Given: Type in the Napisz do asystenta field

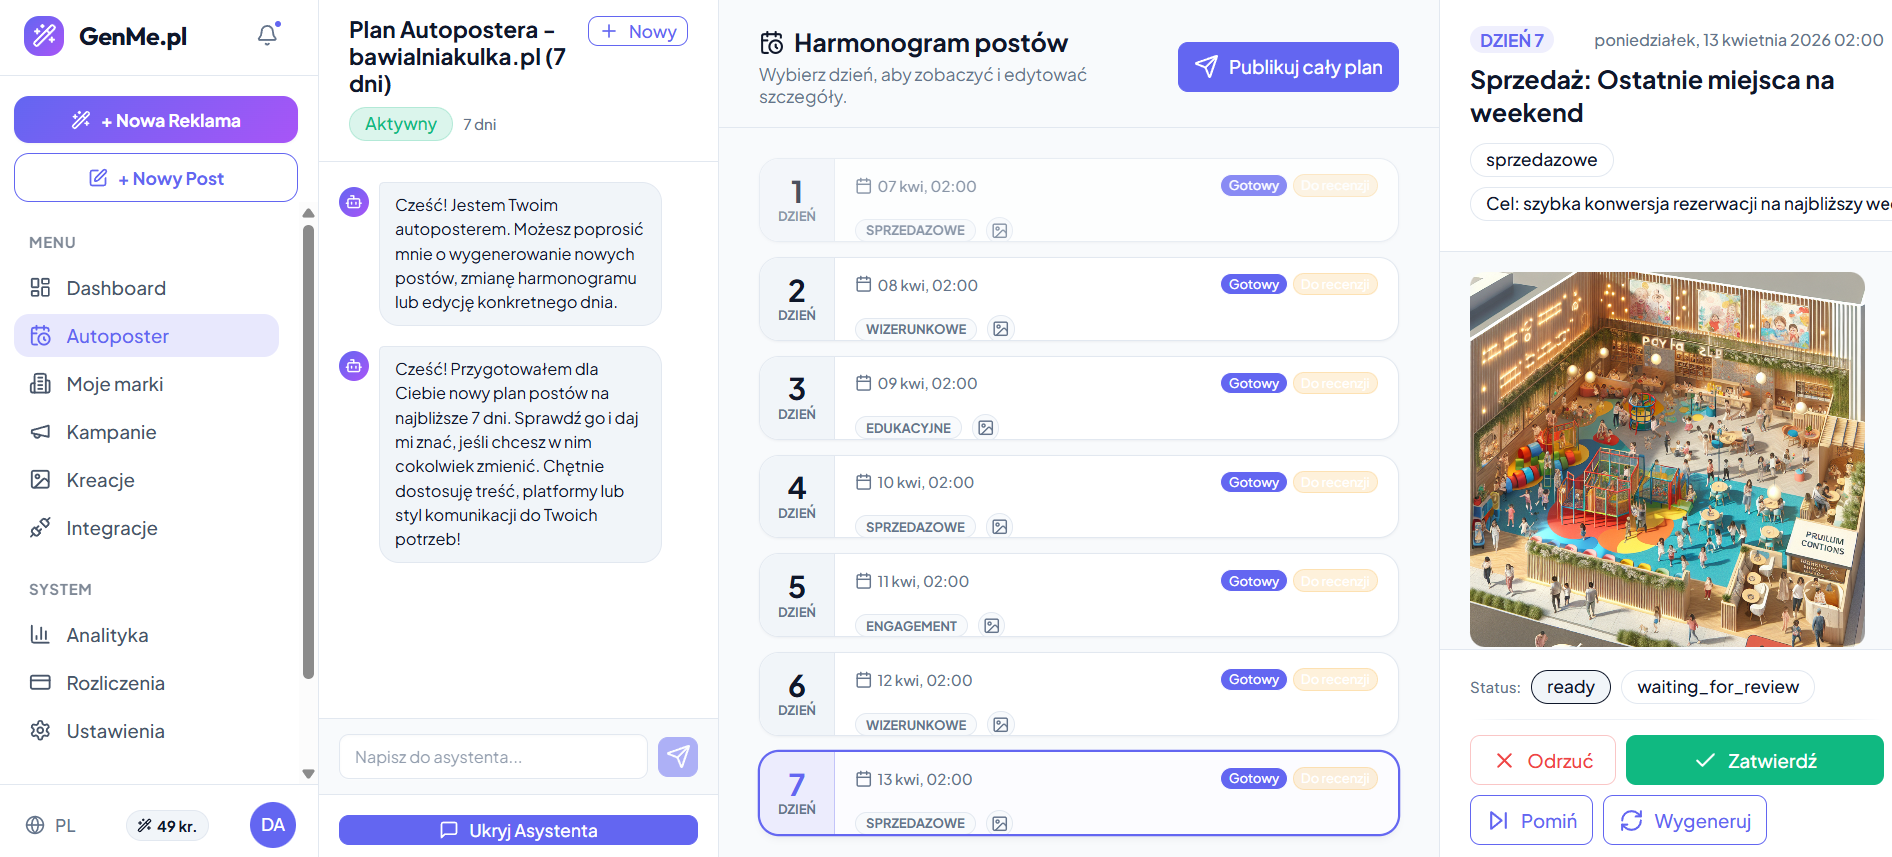Looking at the screenshot, I should [x=493, y=757].
